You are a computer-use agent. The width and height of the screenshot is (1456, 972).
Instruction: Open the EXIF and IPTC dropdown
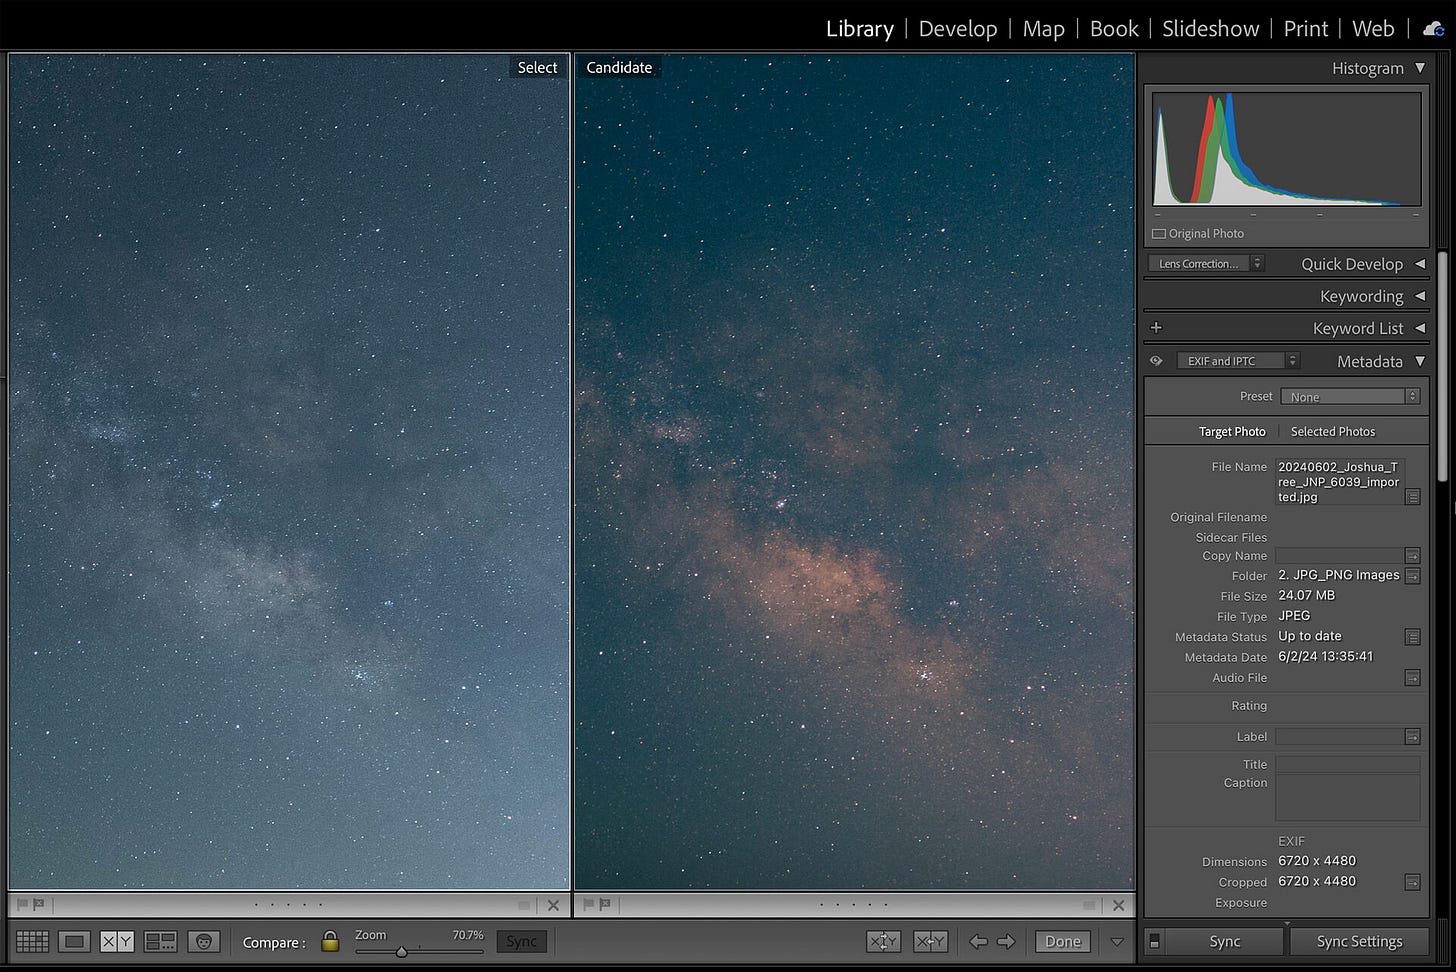pos(1237,361)
